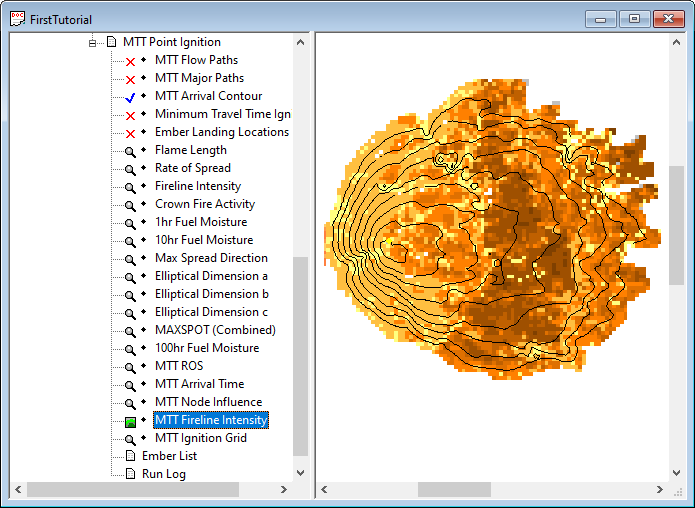
Task: Open the MTT Ignition Grid item
Action: coord(200,438)
